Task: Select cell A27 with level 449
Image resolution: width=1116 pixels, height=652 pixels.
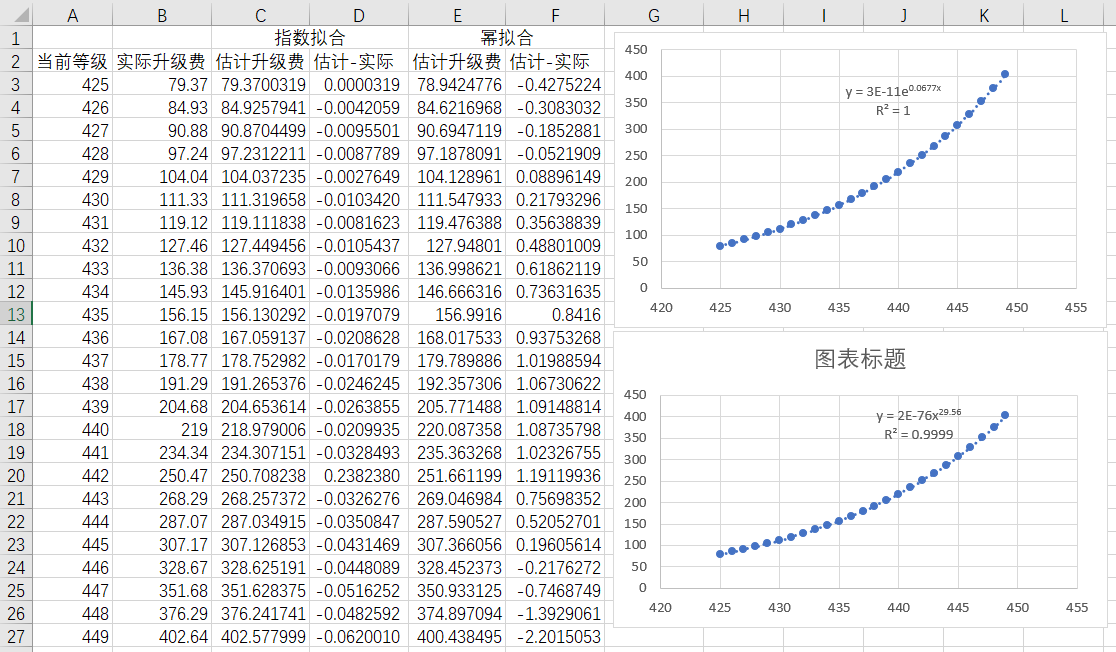Action: pyautogui.click(x=72, y=636)
